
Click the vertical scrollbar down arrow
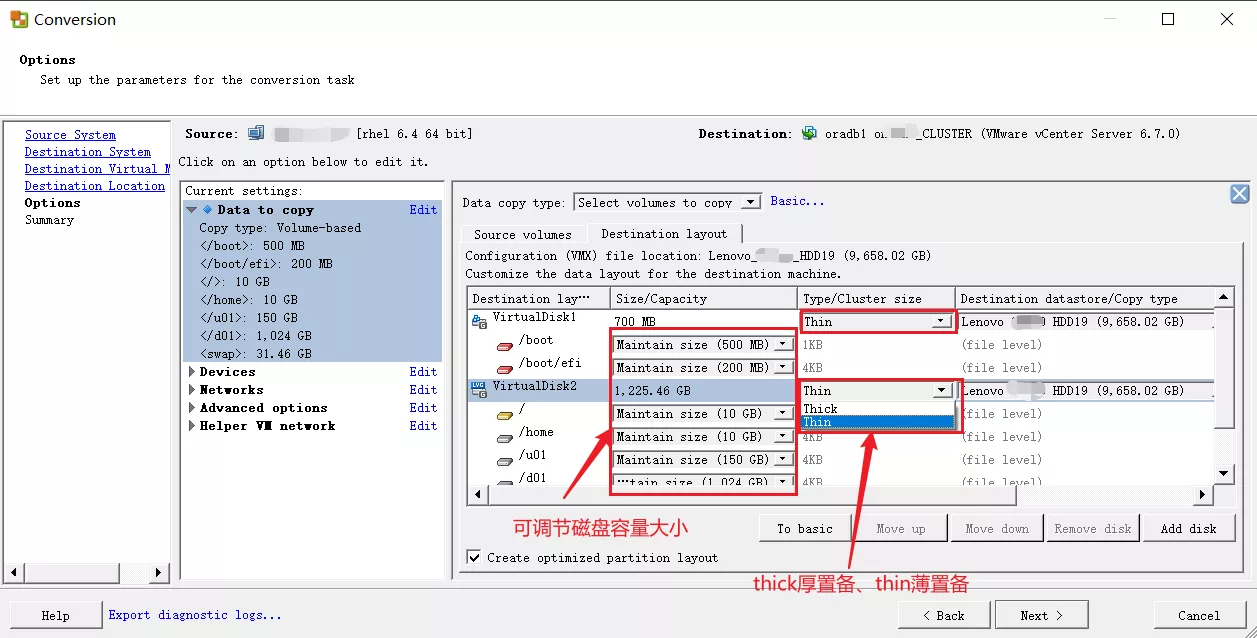tap(1224, 473)
